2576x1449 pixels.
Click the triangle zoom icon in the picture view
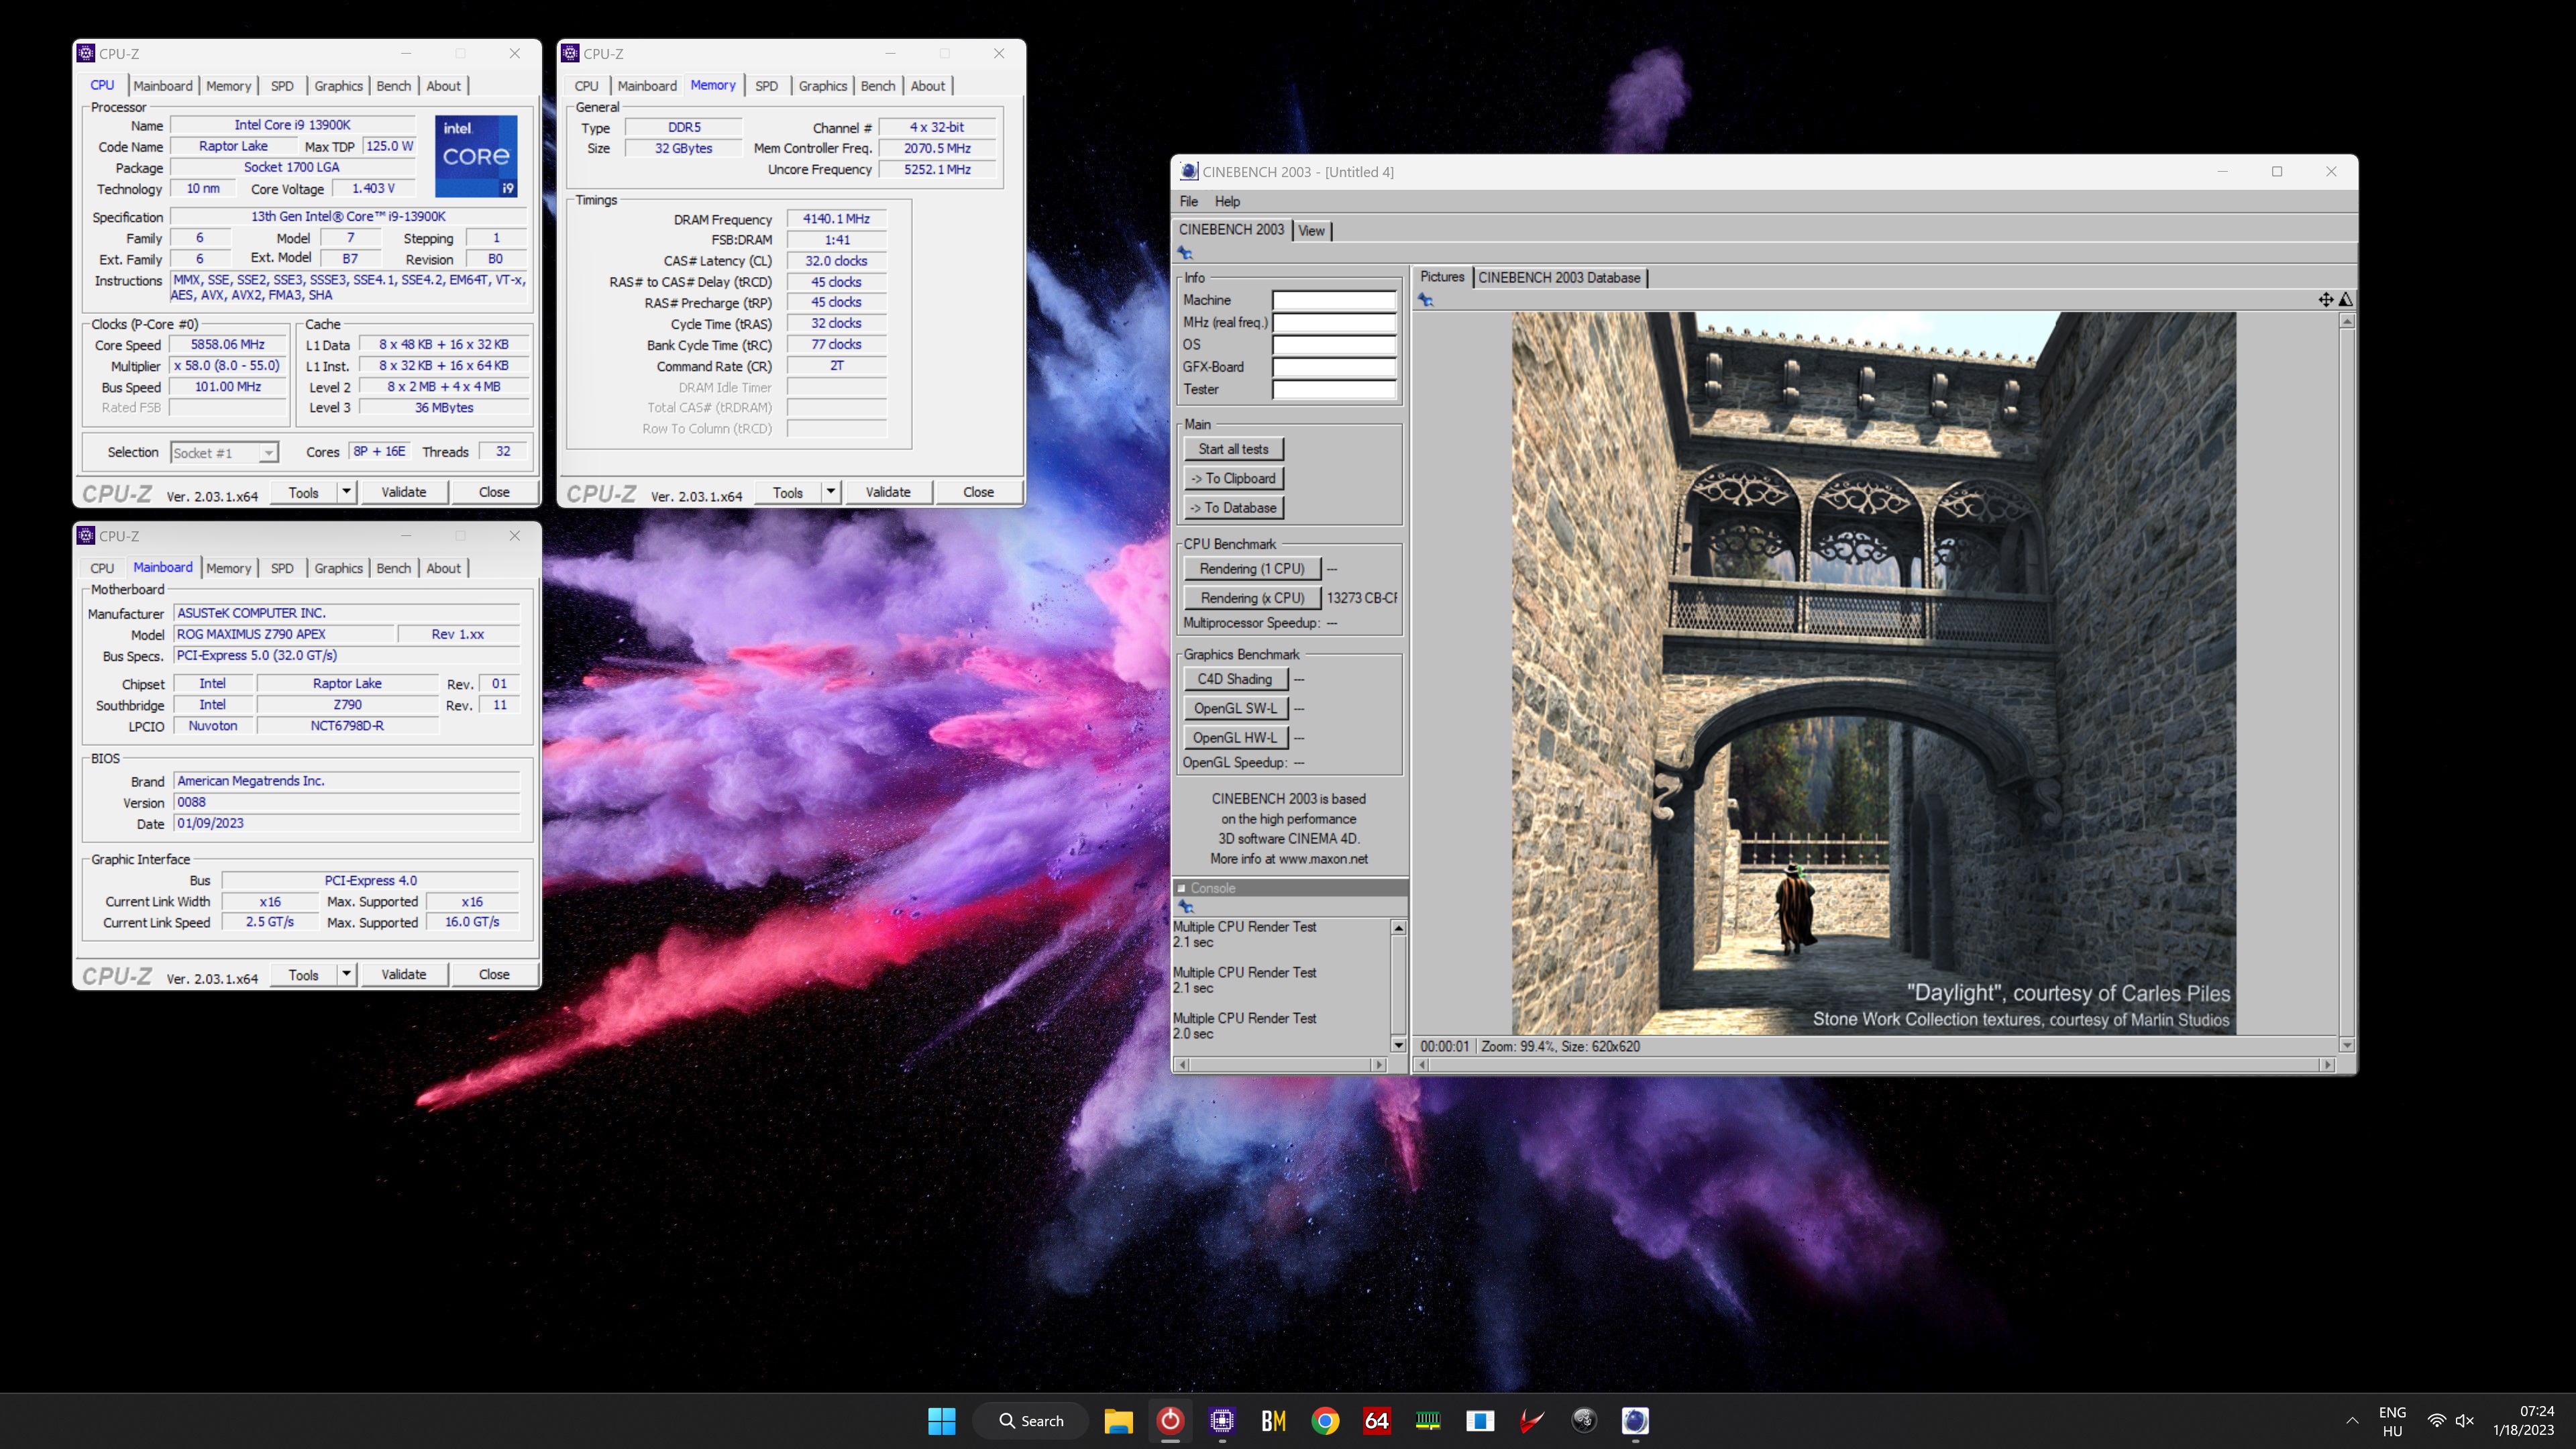(2346, 300)
